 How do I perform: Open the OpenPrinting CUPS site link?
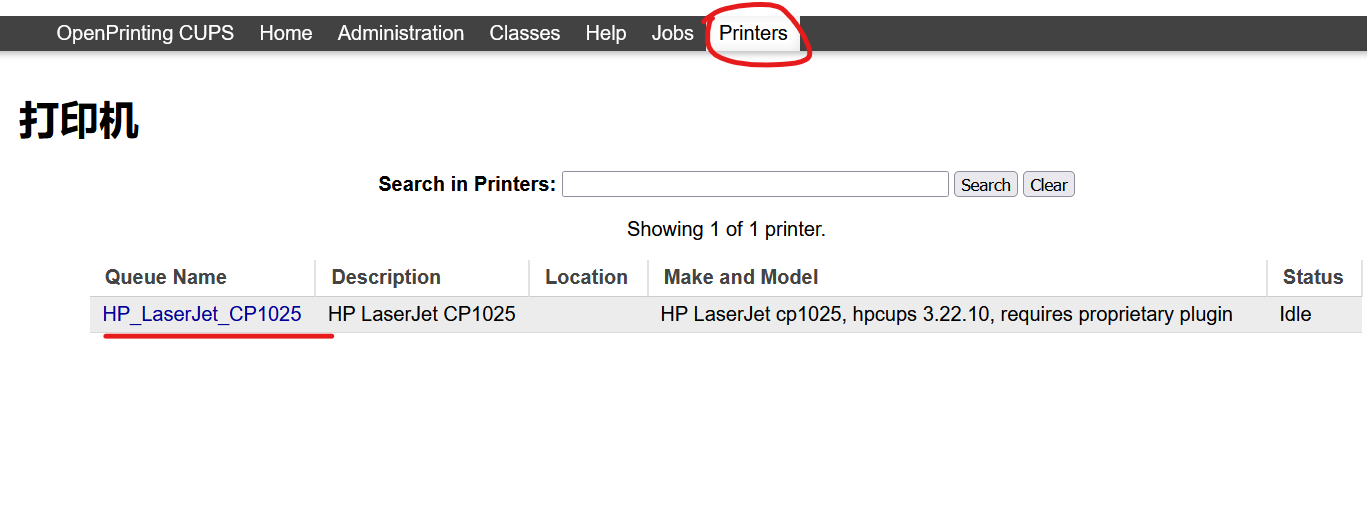coord(145,33)
